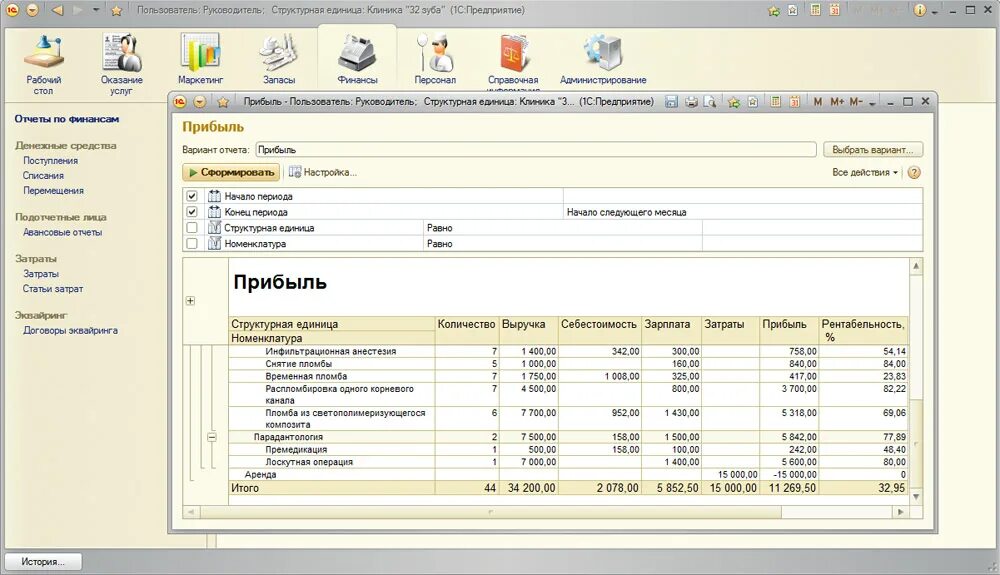Select the Аренда row

click(568, 475)
